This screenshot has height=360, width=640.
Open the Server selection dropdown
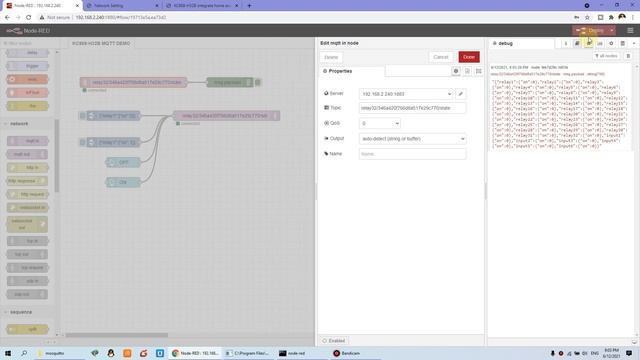[x=406, y=94]
